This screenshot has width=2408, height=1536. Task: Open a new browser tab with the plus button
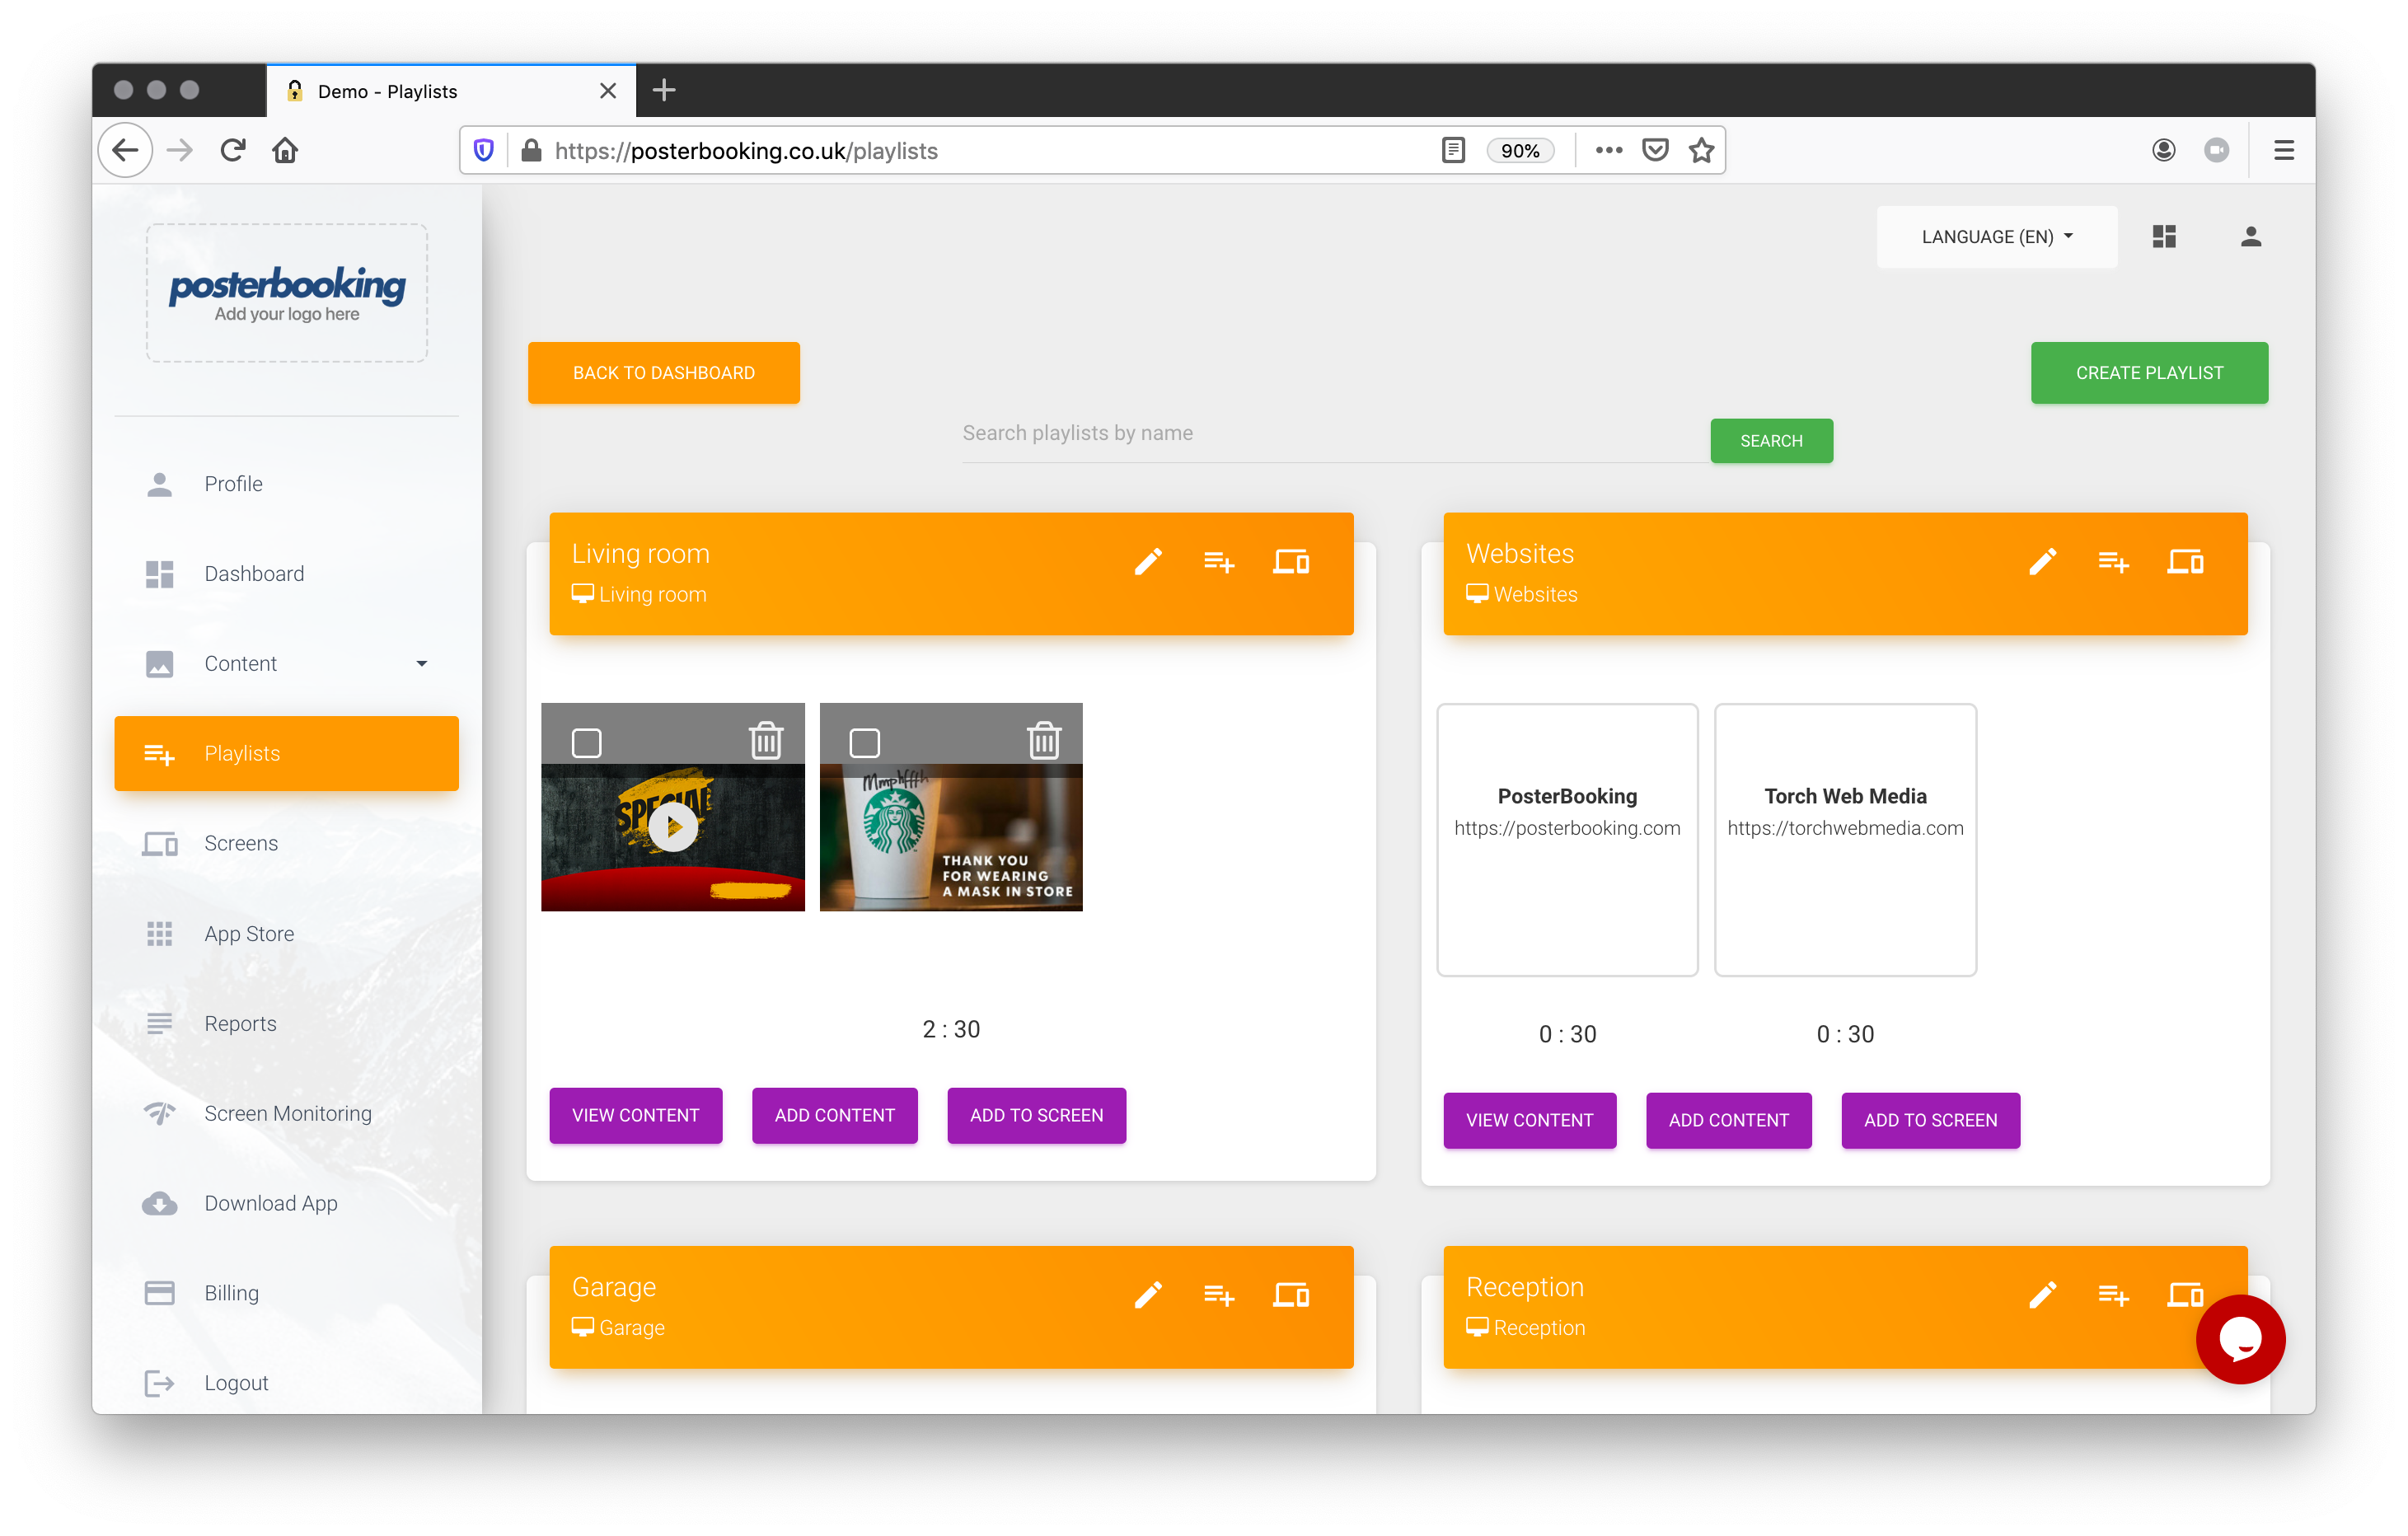(664, 90)
